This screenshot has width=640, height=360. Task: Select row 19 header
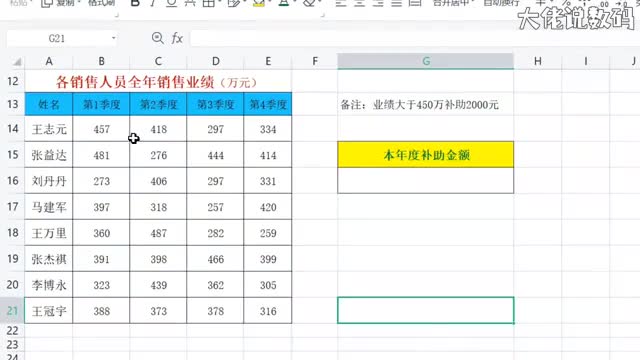coord(12,259)
